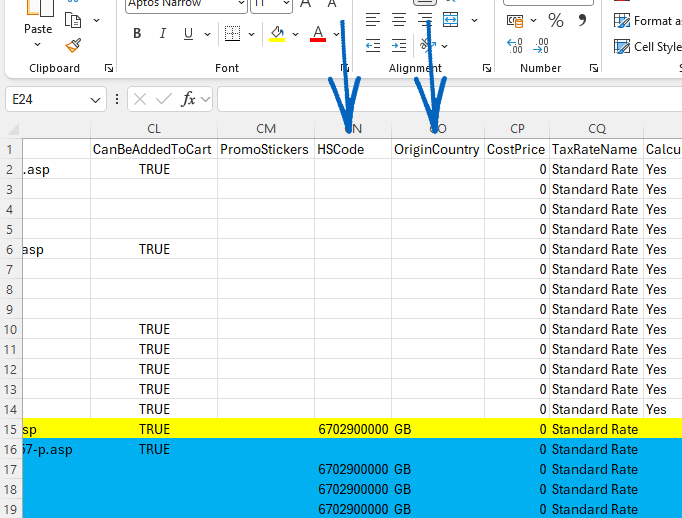
Task: Click Insert Function fx button
Action: [188, 100]
